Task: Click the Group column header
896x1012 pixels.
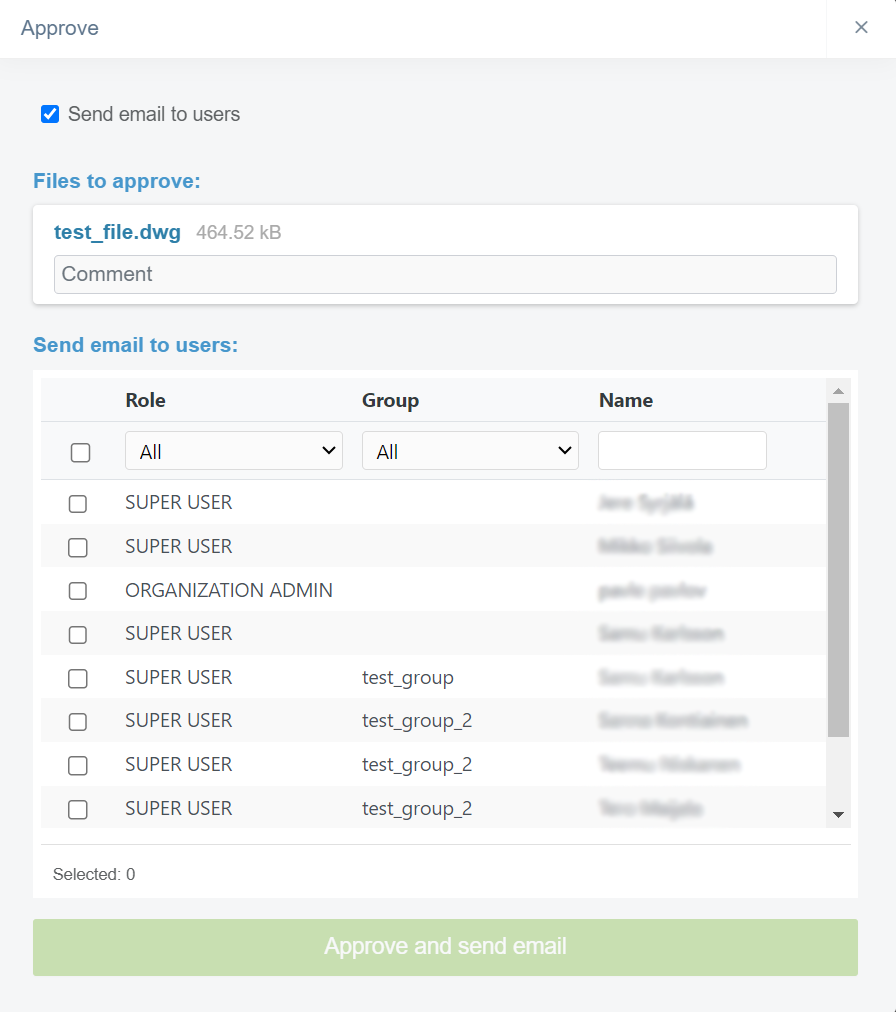Action: pyautogui.click(x=390, y=400)
